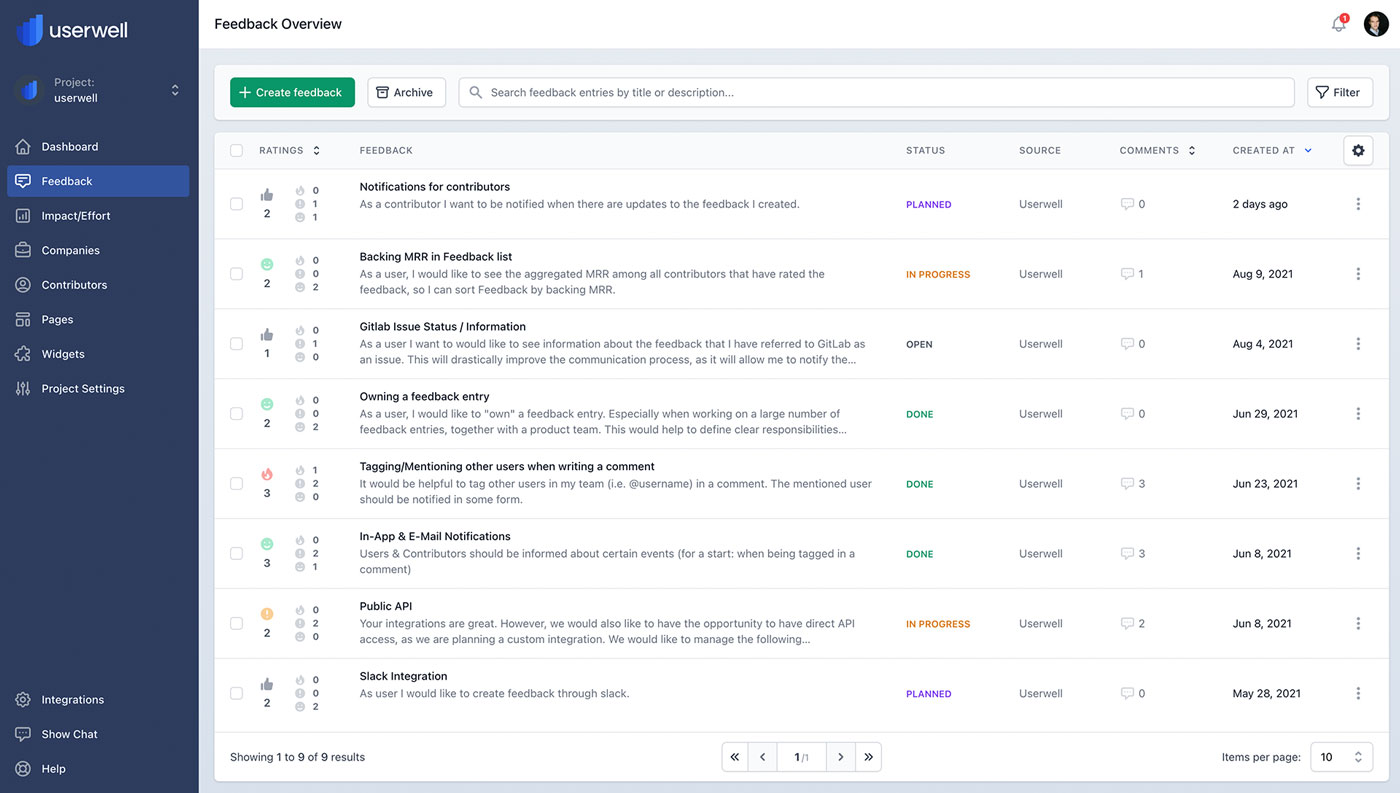The width and height of the screenshot is (1400, 793).
Task: Click the userwell logo
Action: coord(72,30)
